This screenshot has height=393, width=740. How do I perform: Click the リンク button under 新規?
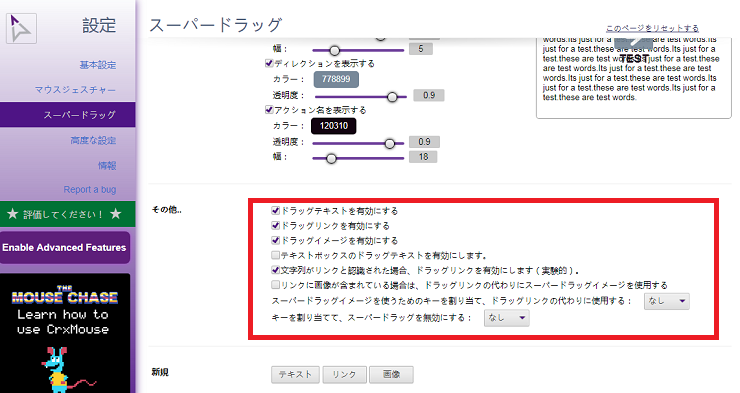click(x=344, y=375)
